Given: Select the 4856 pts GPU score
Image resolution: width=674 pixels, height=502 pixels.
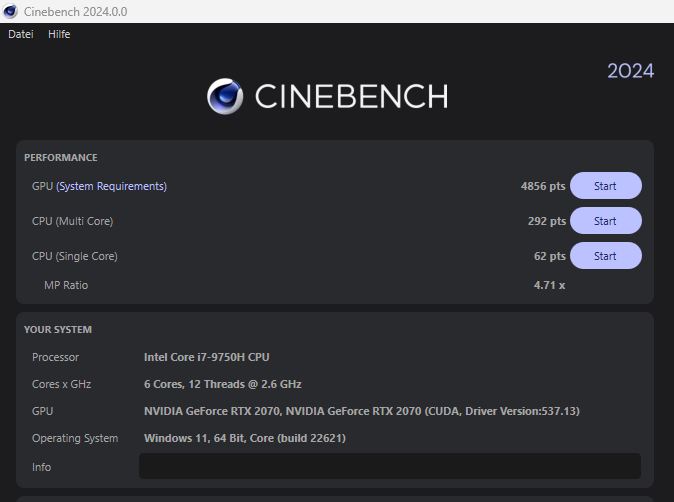Looking at the screenshot, I should click(543, 186).
